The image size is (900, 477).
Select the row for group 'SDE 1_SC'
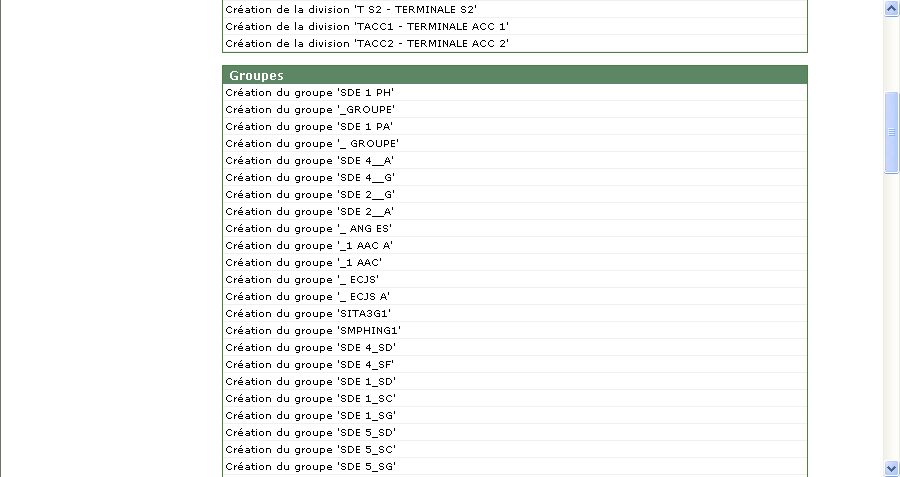coord(515,398)
